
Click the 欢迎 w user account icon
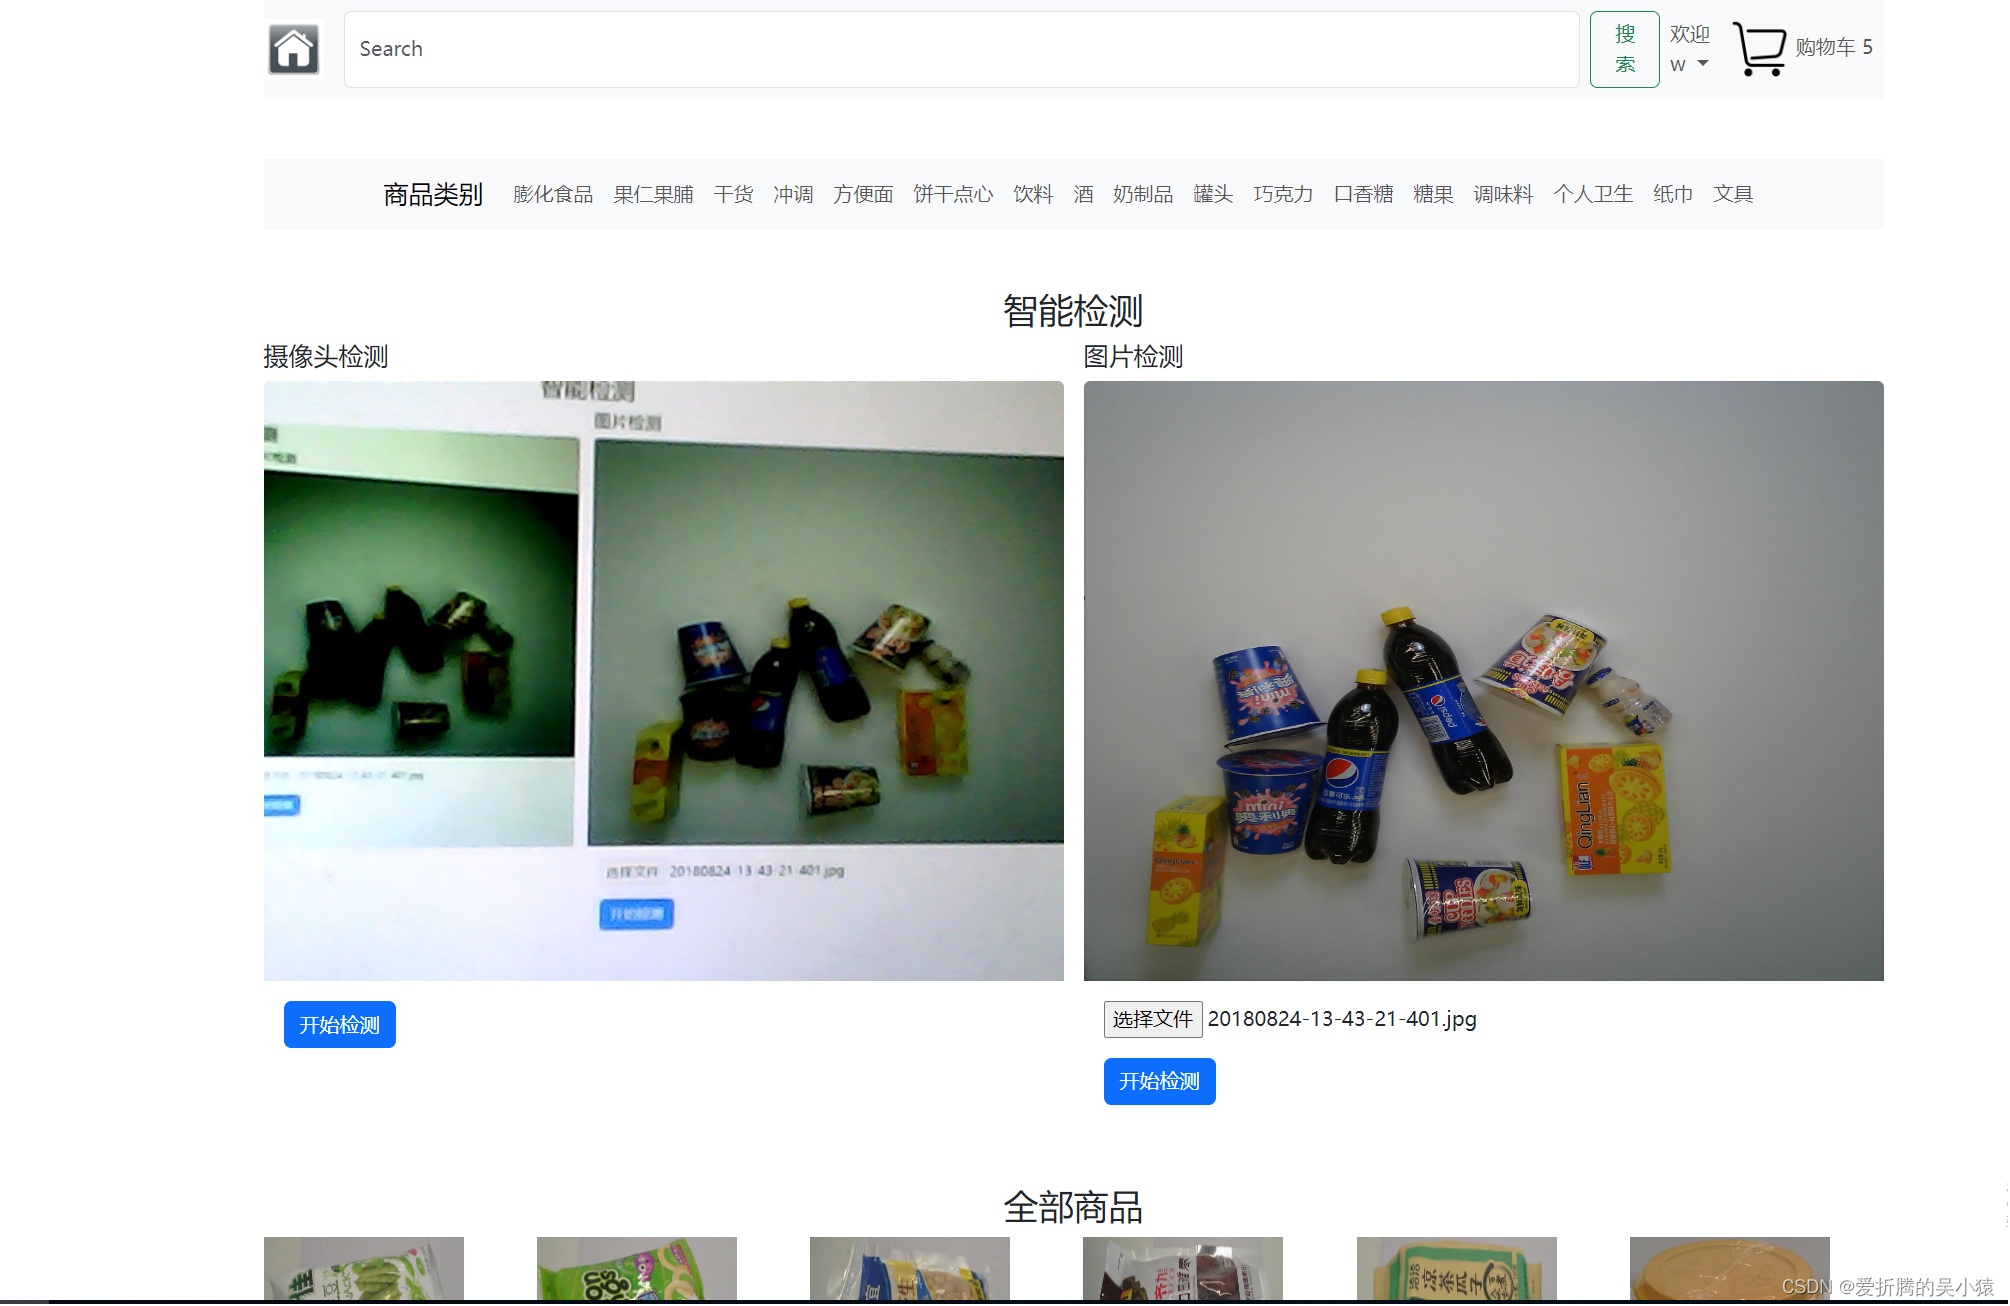pos(1692,48)
